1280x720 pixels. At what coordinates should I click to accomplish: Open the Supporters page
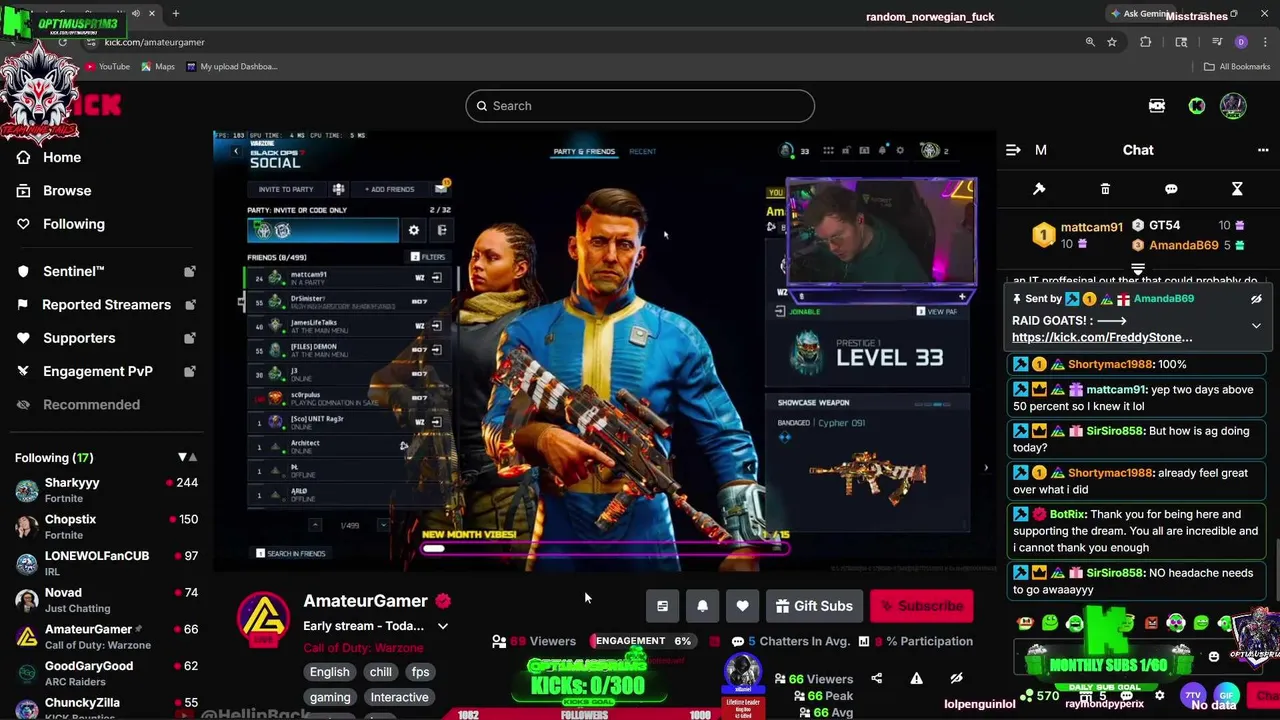(79, 338)
